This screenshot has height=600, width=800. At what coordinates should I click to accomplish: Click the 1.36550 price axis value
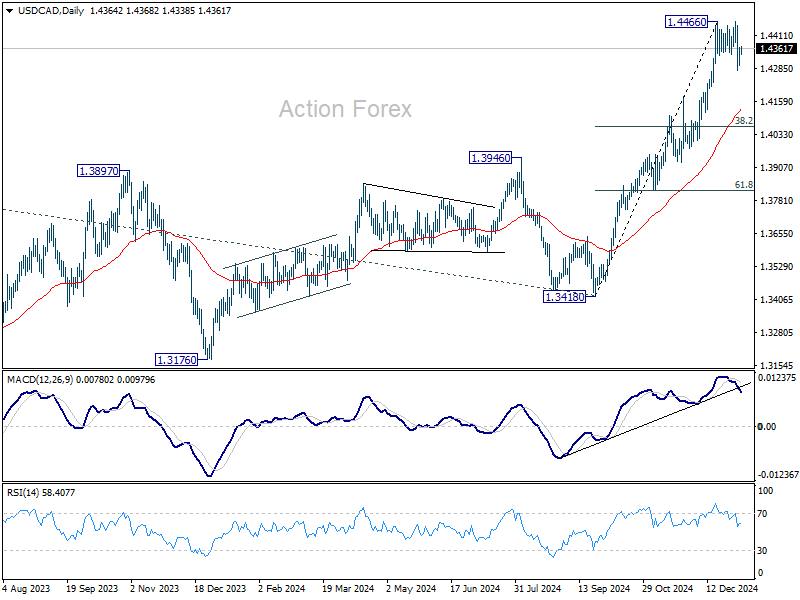pyautogui.click(x=777, y=234)
